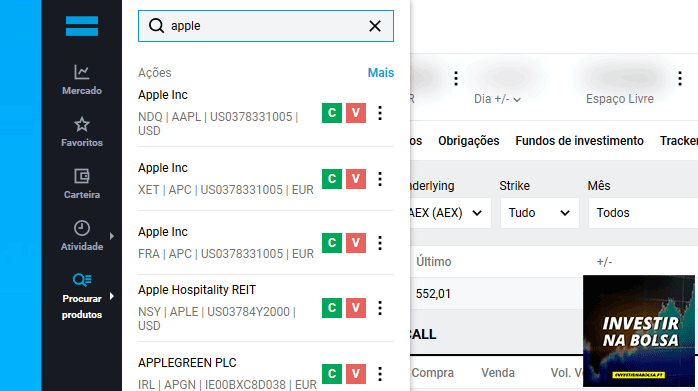Viewport: 698px width, 391px height.
Task: Click the 552,01 value
Action: point(433,294)
